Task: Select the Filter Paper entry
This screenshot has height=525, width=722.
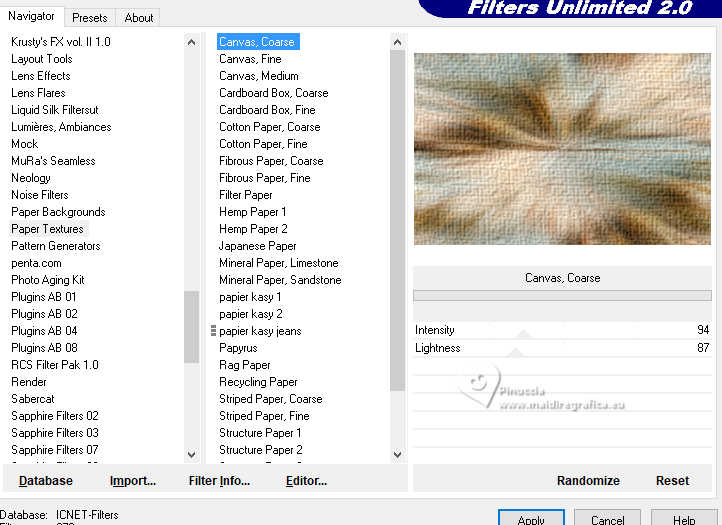Action: (x=246, y=195)
